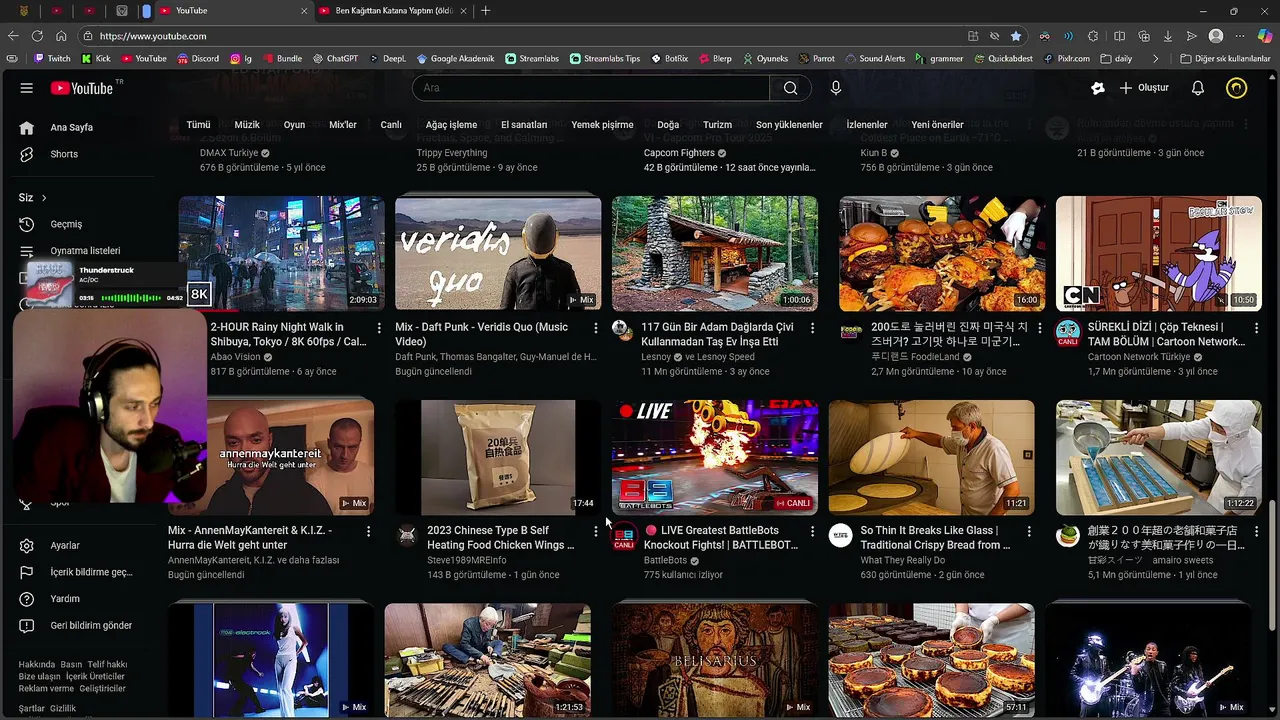Switch to Ben Kağıttan Katana browser tab
The height and width of the screenshot is (720, 1280).
[393, 11]
